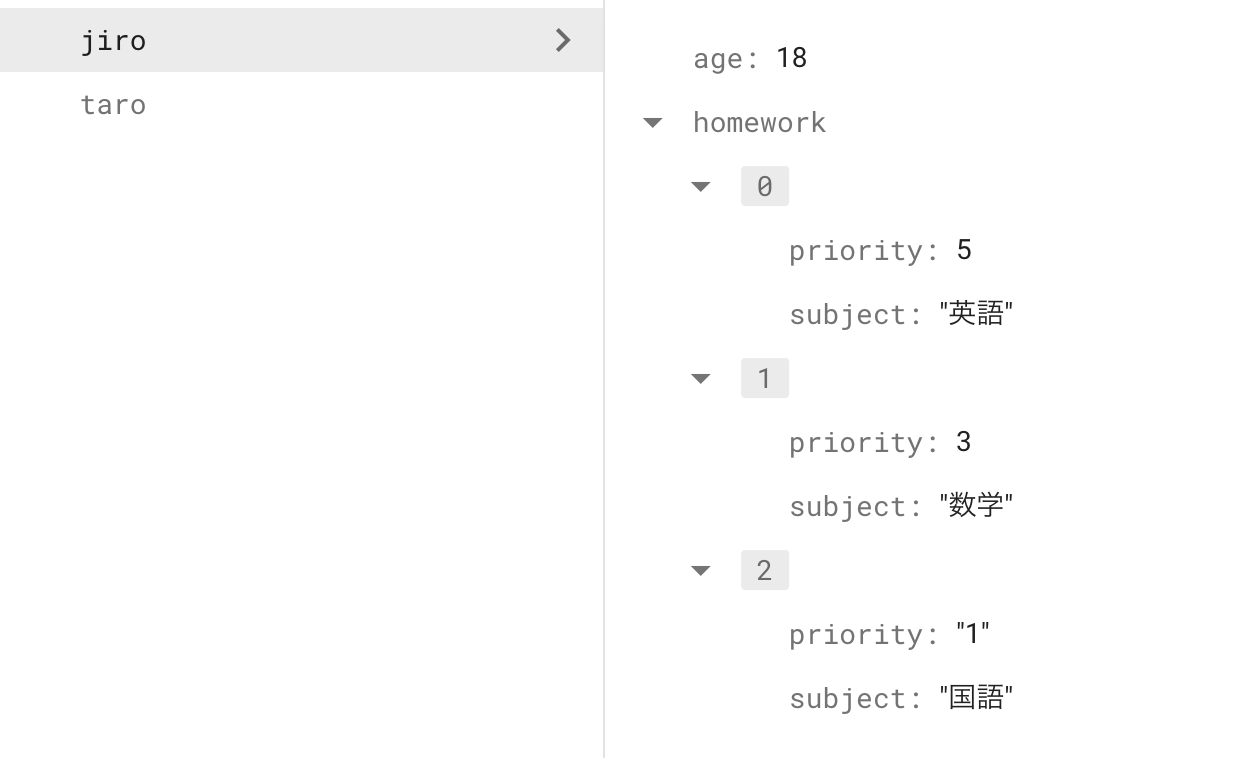The image size is (1234, 758).
Task: Click the homework key label
Action: point(759,122)
